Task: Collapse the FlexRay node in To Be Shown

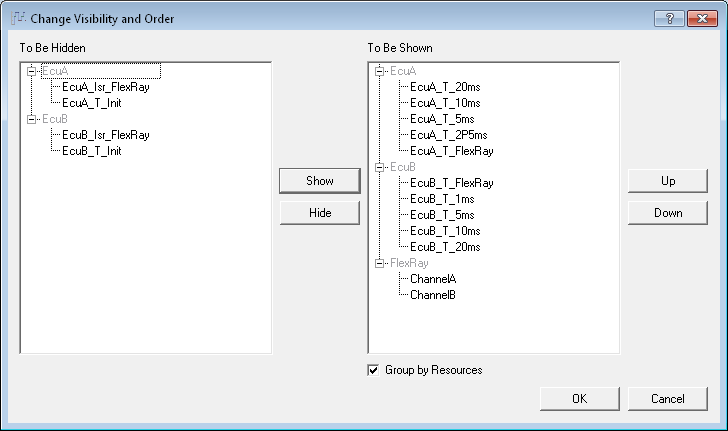Action: point(379,263)
